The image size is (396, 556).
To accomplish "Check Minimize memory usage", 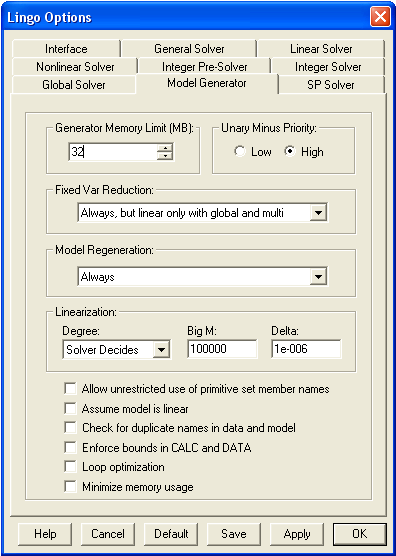I will (x=70, y=486).
